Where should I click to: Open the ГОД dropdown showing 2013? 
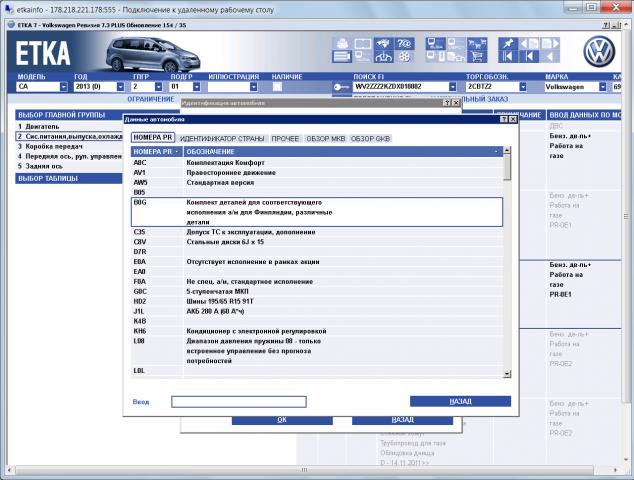[120, 87]
